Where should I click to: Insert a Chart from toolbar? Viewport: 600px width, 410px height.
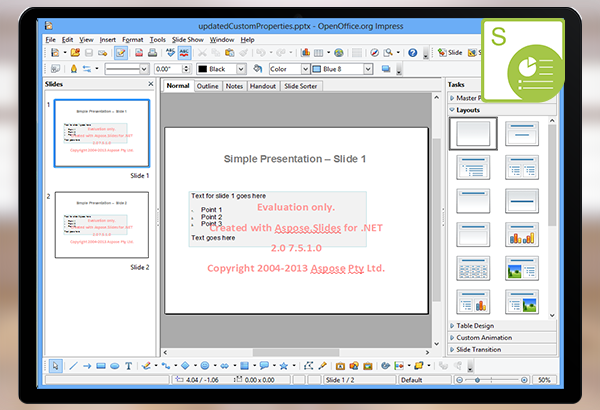pyautogui.click(x=305, y=52)
